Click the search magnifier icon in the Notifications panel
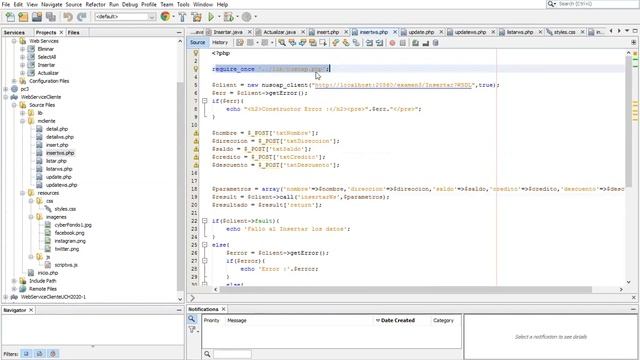 coord(191,319)
